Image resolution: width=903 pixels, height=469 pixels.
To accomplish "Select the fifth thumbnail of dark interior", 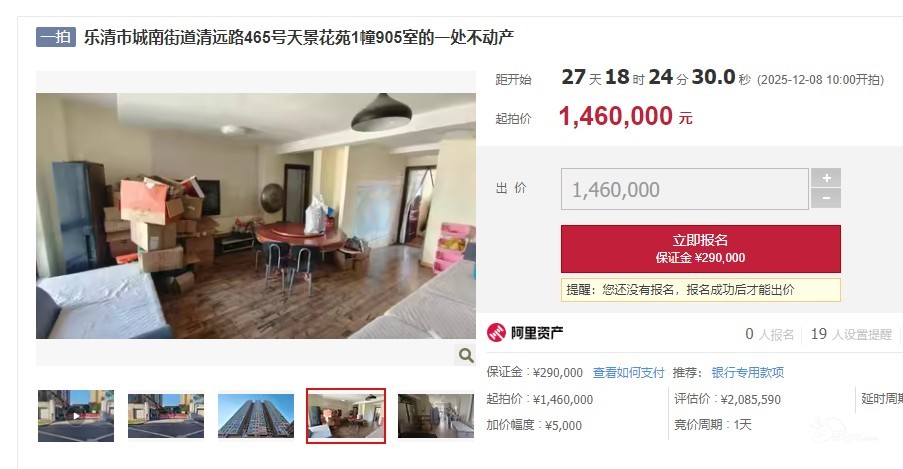I will coord(436,416).
